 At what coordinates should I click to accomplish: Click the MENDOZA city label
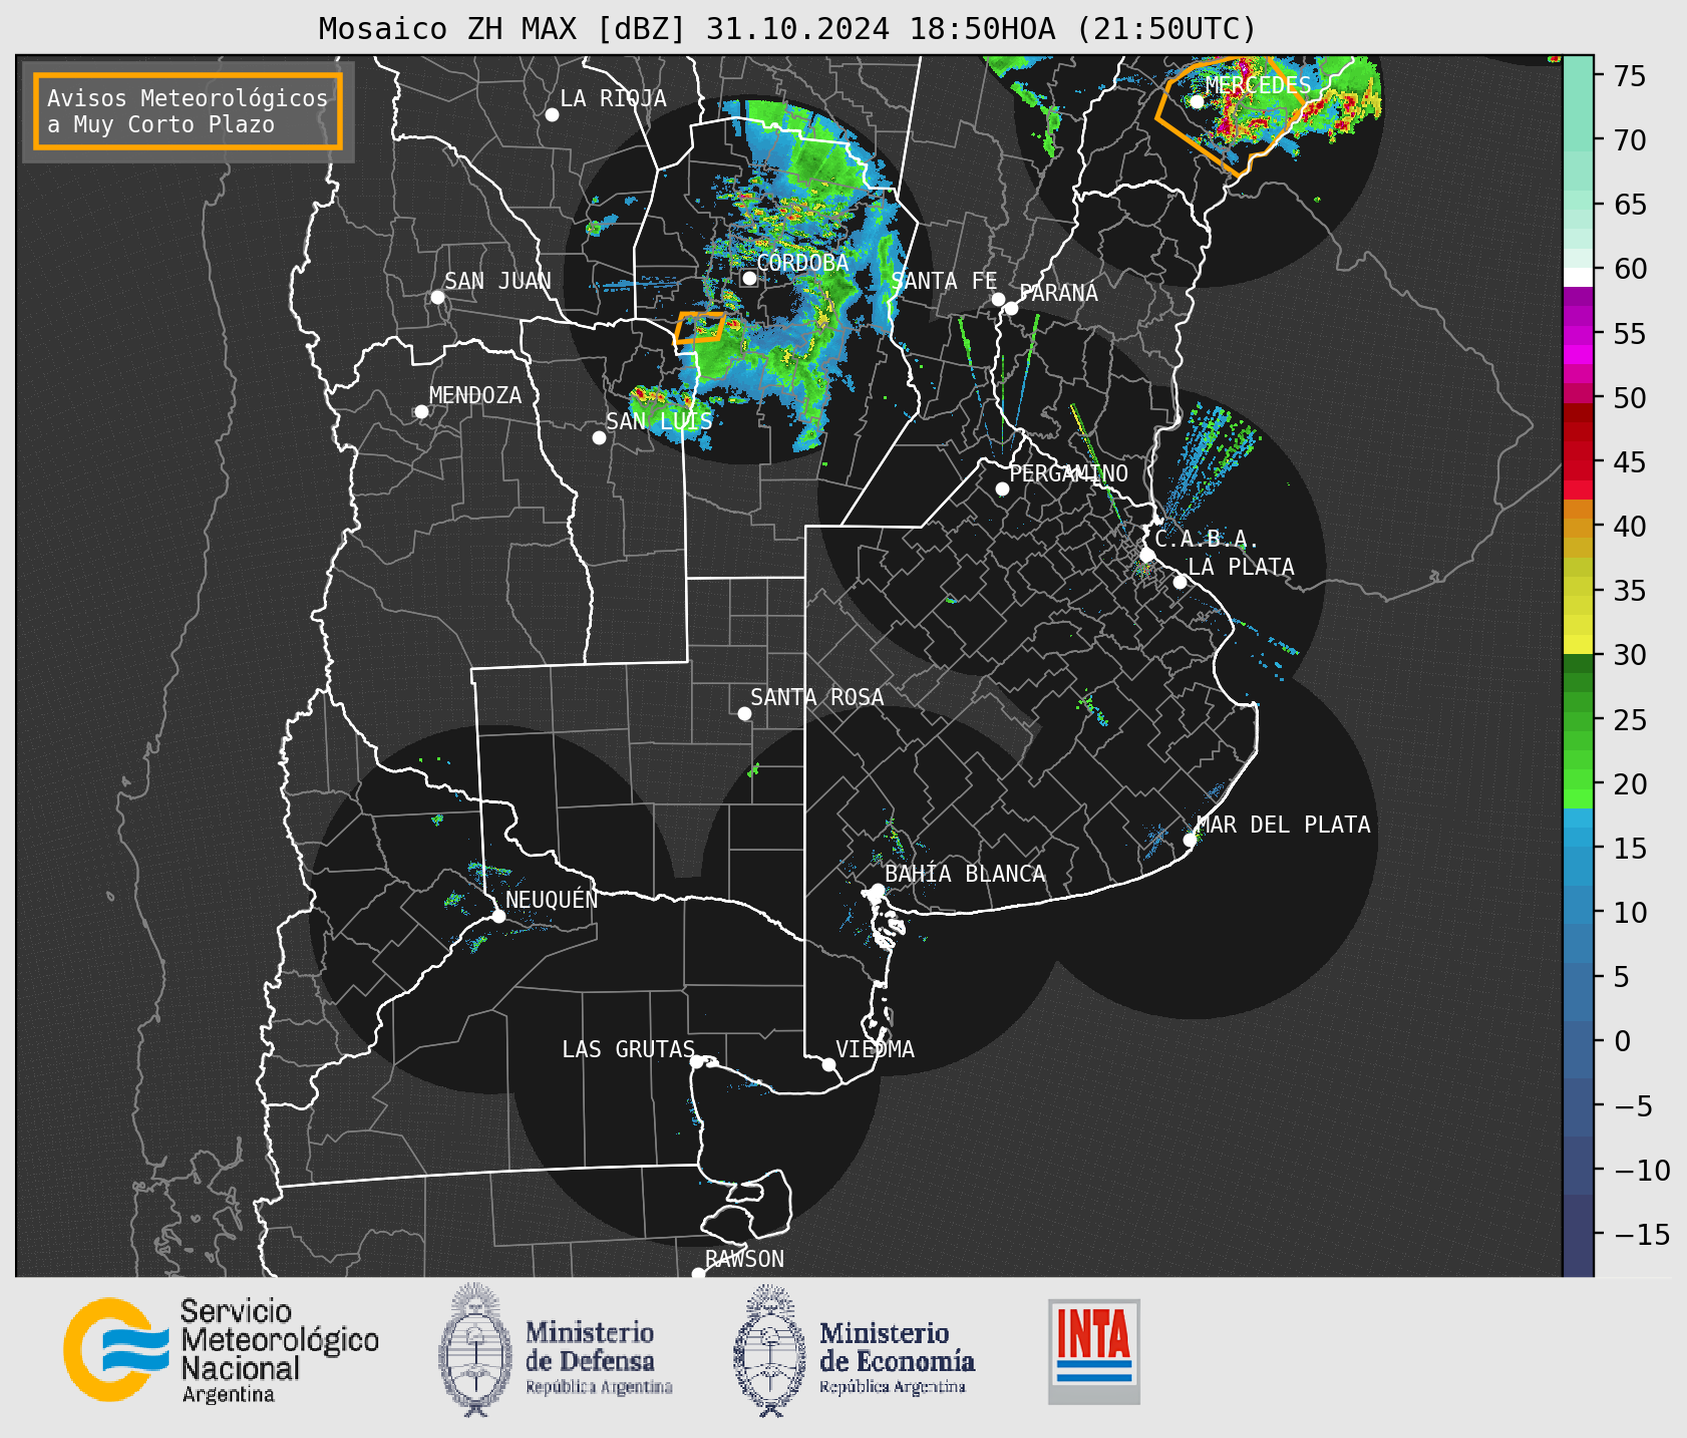pos(475,395)
